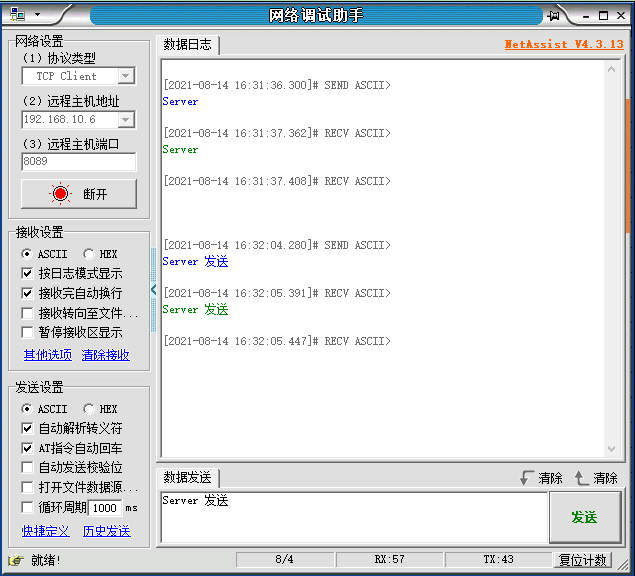Click the 断开 disconnect button
This screenshot has width=635, height=576.
click(79, 194)
